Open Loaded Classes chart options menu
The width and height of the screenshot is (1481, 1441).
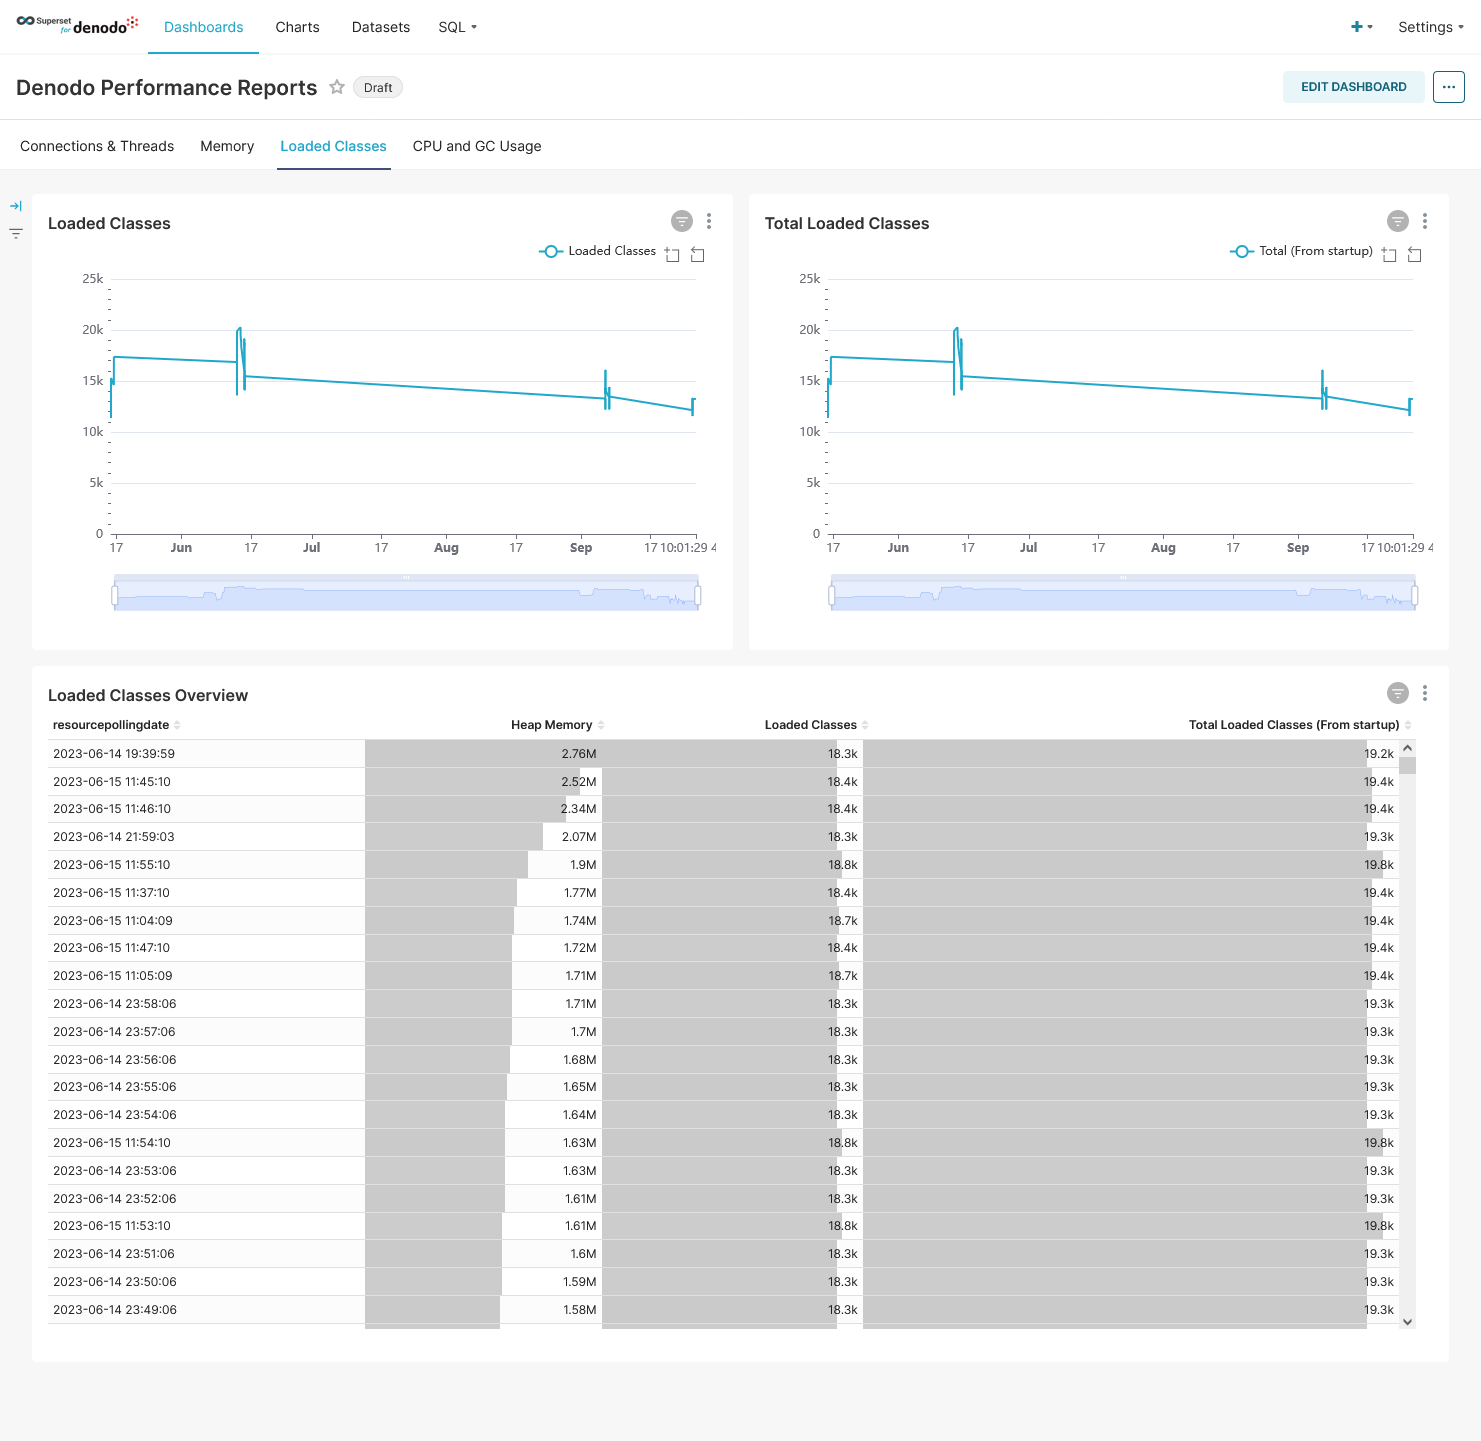709,221
